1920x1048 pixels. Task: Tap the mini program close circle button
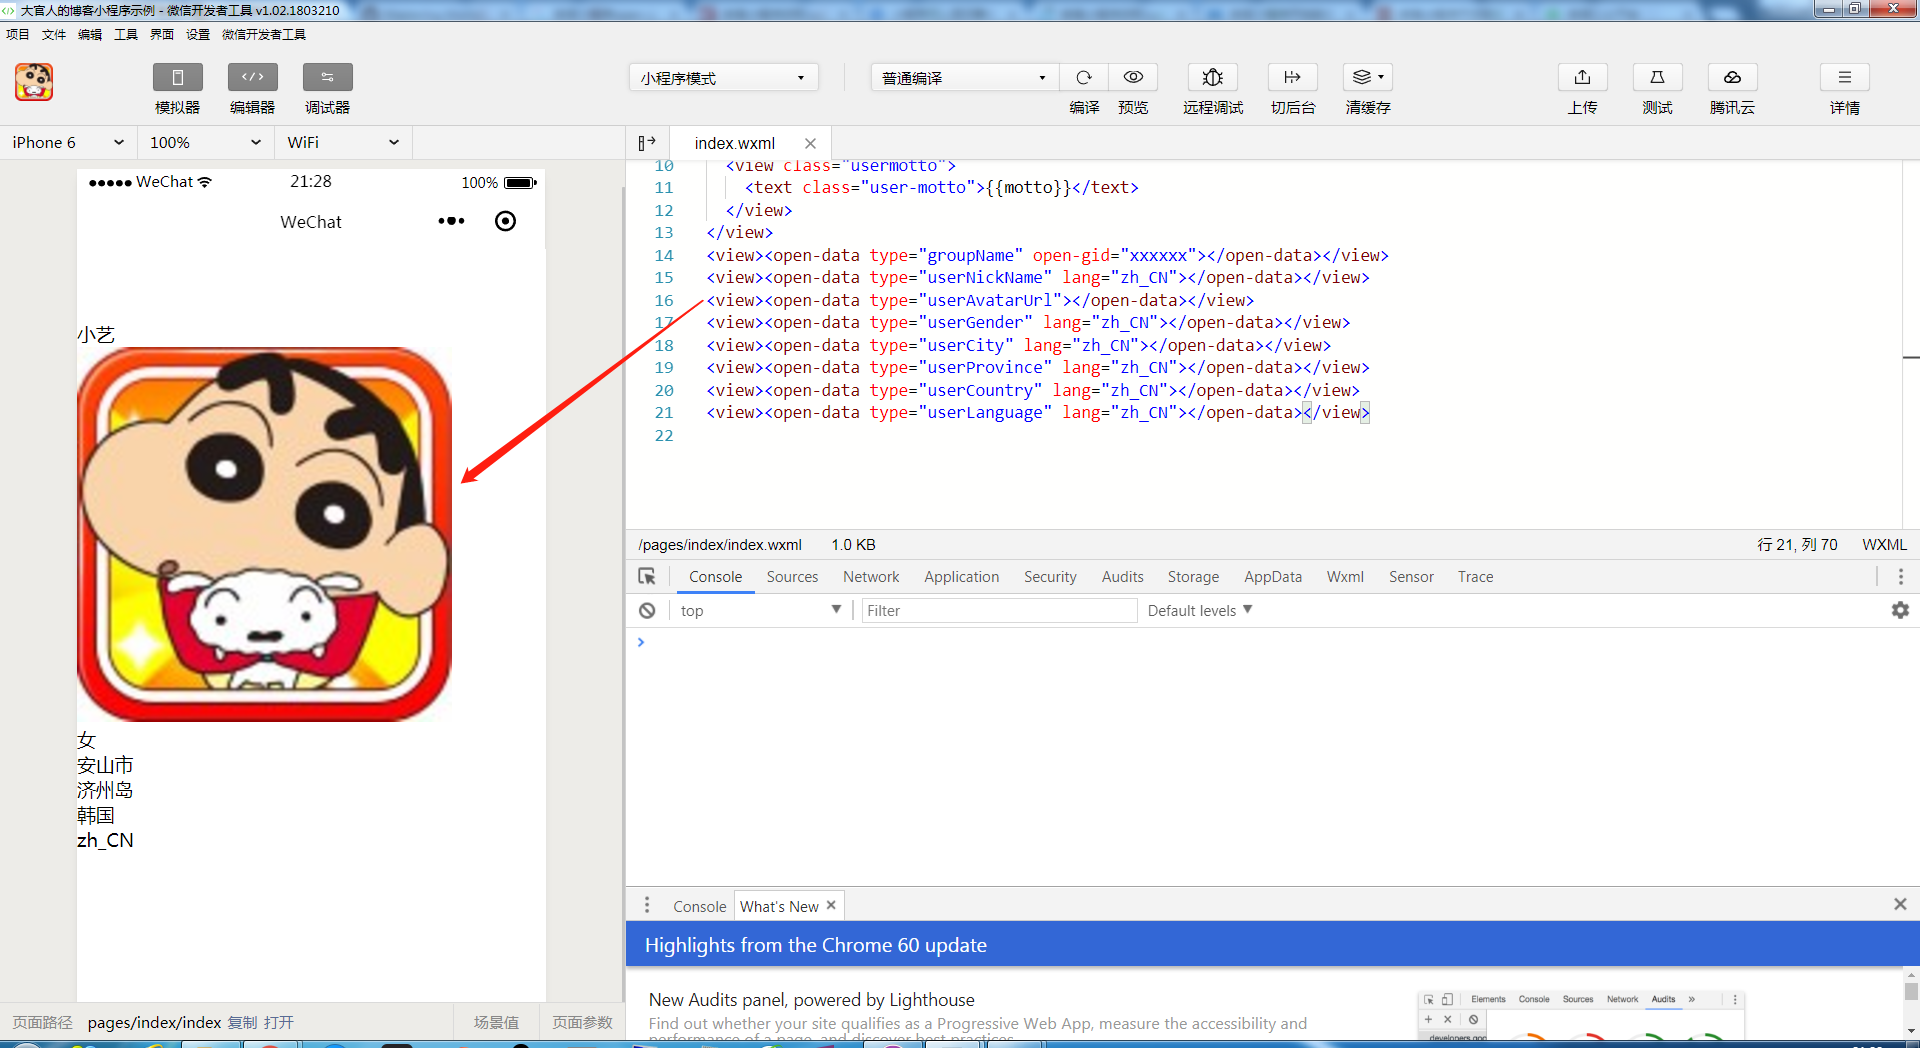tap(506, 221)
